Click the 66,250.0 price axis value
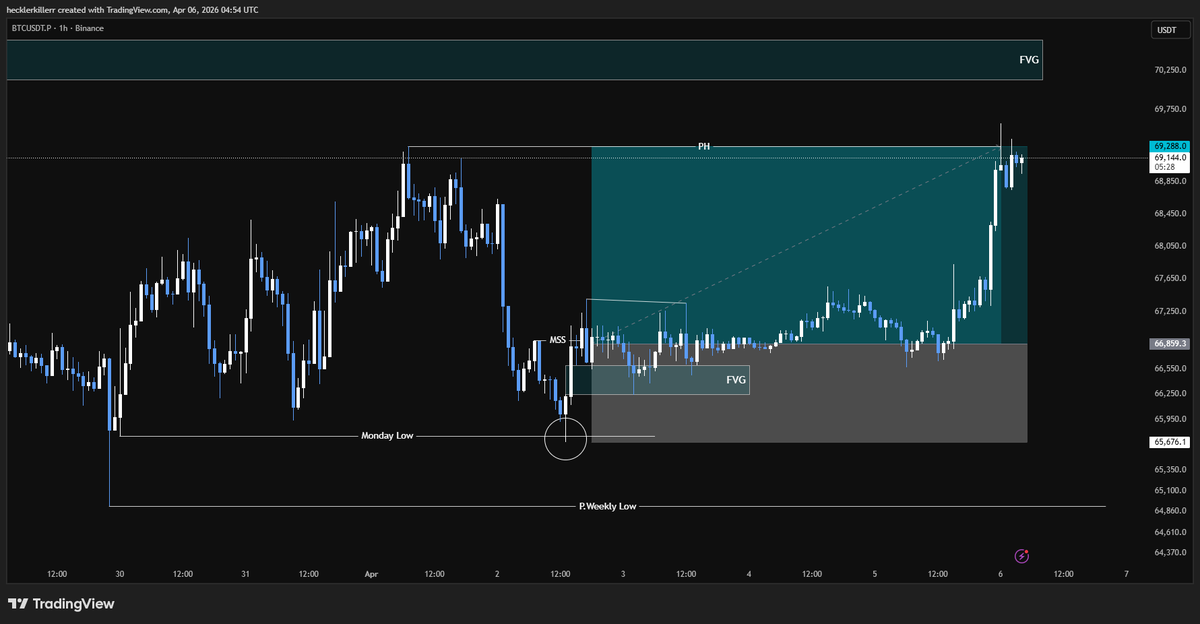The width and height of the screenshot is (1200, 624). point(1169,393)
